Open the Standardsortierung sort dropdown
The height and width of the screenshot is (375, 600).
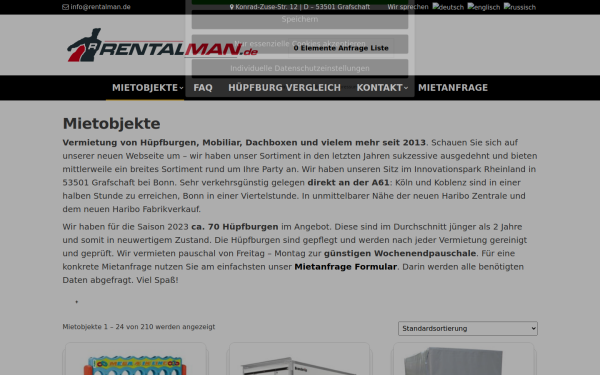click(x=468, y=328)
